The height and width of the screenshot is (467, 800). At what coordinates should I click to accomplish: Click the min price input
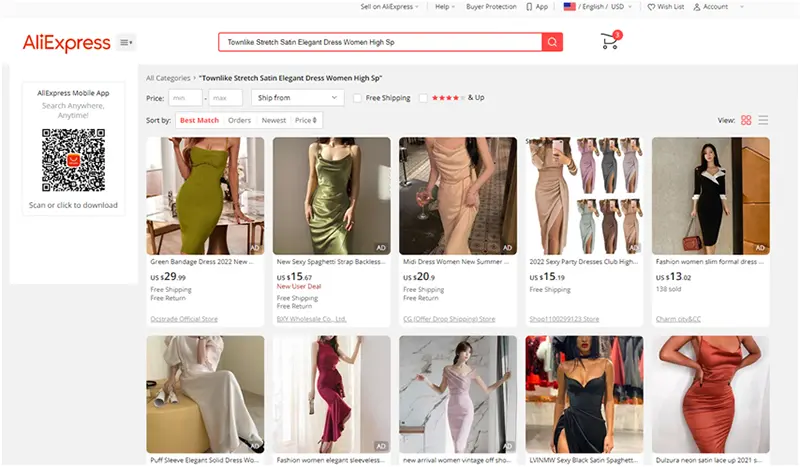tap(185, 97)
